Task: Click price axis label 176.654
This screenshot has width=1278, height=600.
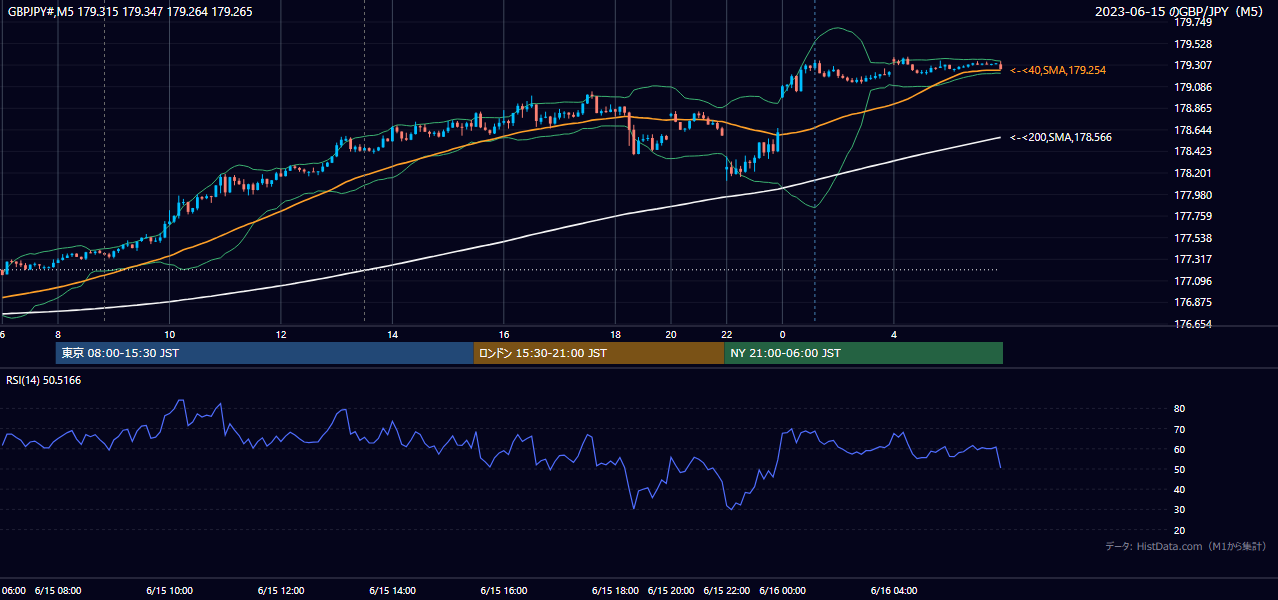Action: 1192,324
